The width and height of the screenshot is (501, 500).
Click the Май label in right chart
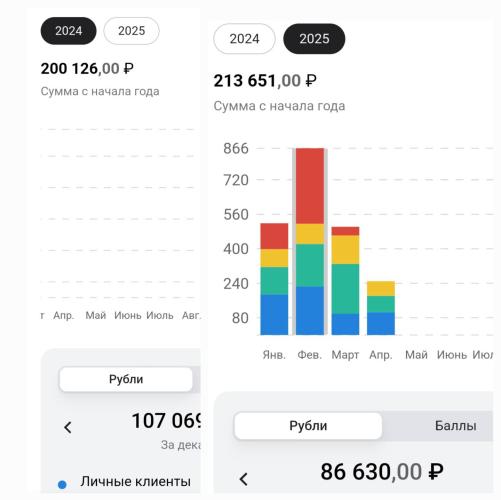tap(416, 355)
